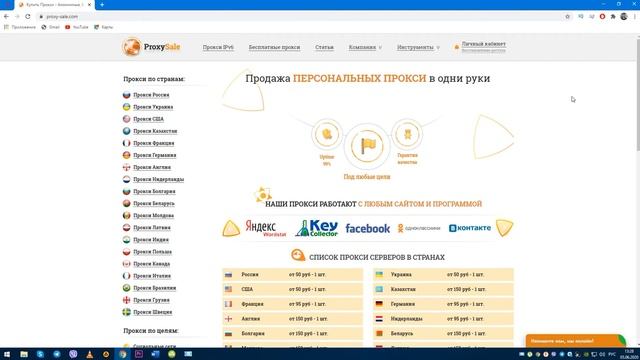Open Прокси Швеция link
This screenshot has height=360, width=640.
coord(153,312)
